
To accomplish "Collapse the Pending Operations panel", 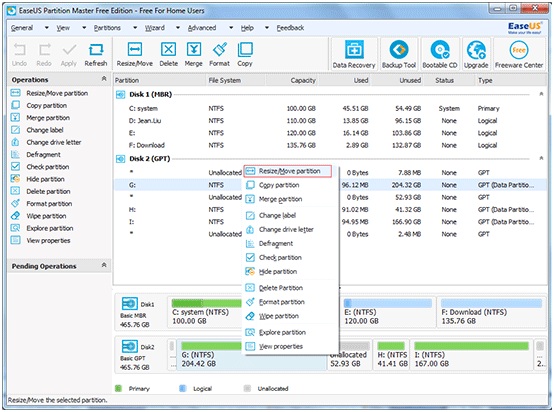I will tap(104, 265).
